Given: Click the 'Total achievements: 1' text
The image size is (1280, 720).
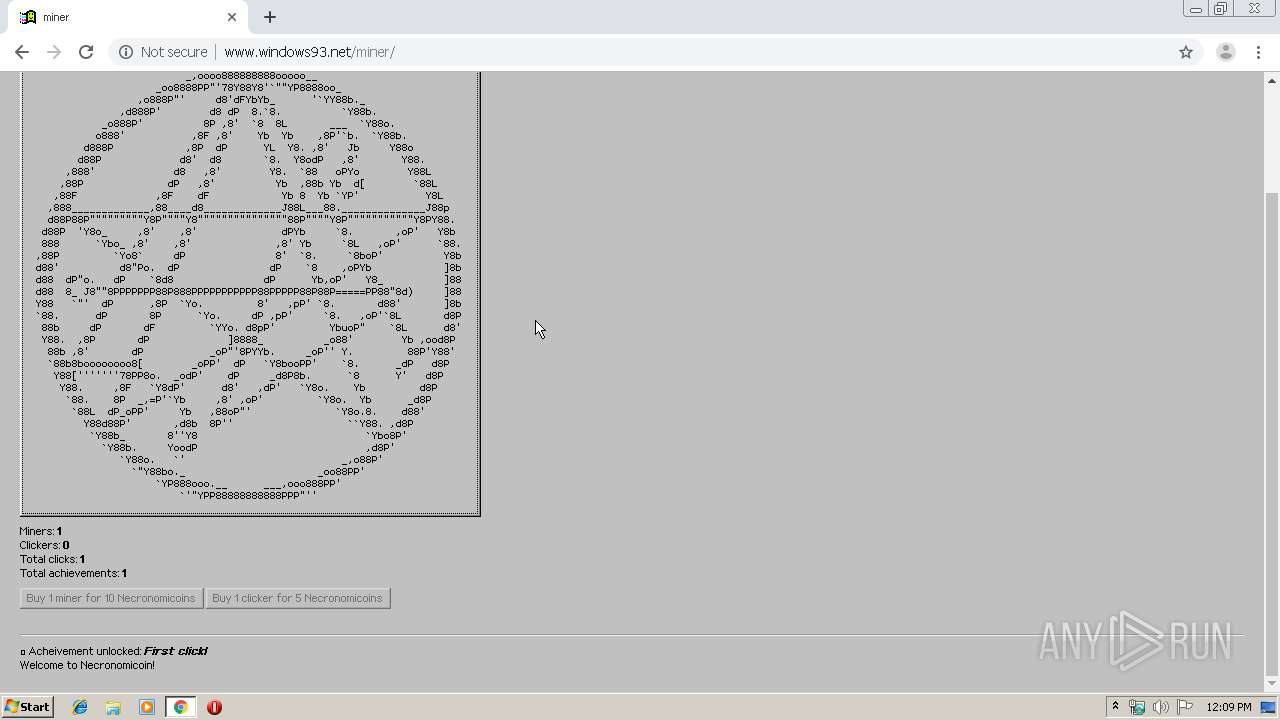Looking at the screenshot, I should 73,573.
